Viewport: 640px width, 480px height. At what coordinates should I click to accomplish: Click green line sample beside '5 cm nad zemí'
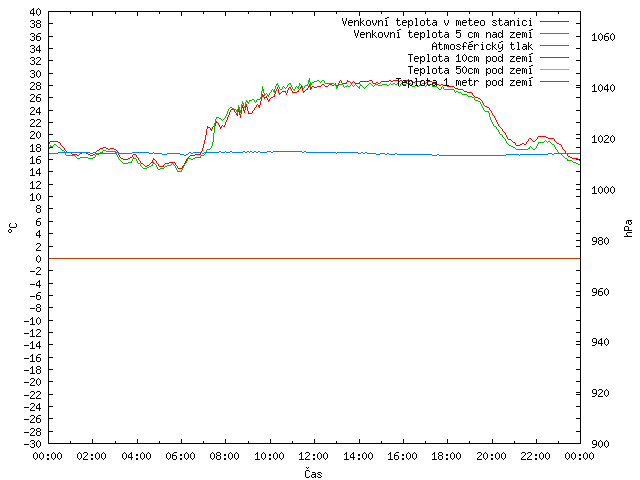tap(554, 34)
